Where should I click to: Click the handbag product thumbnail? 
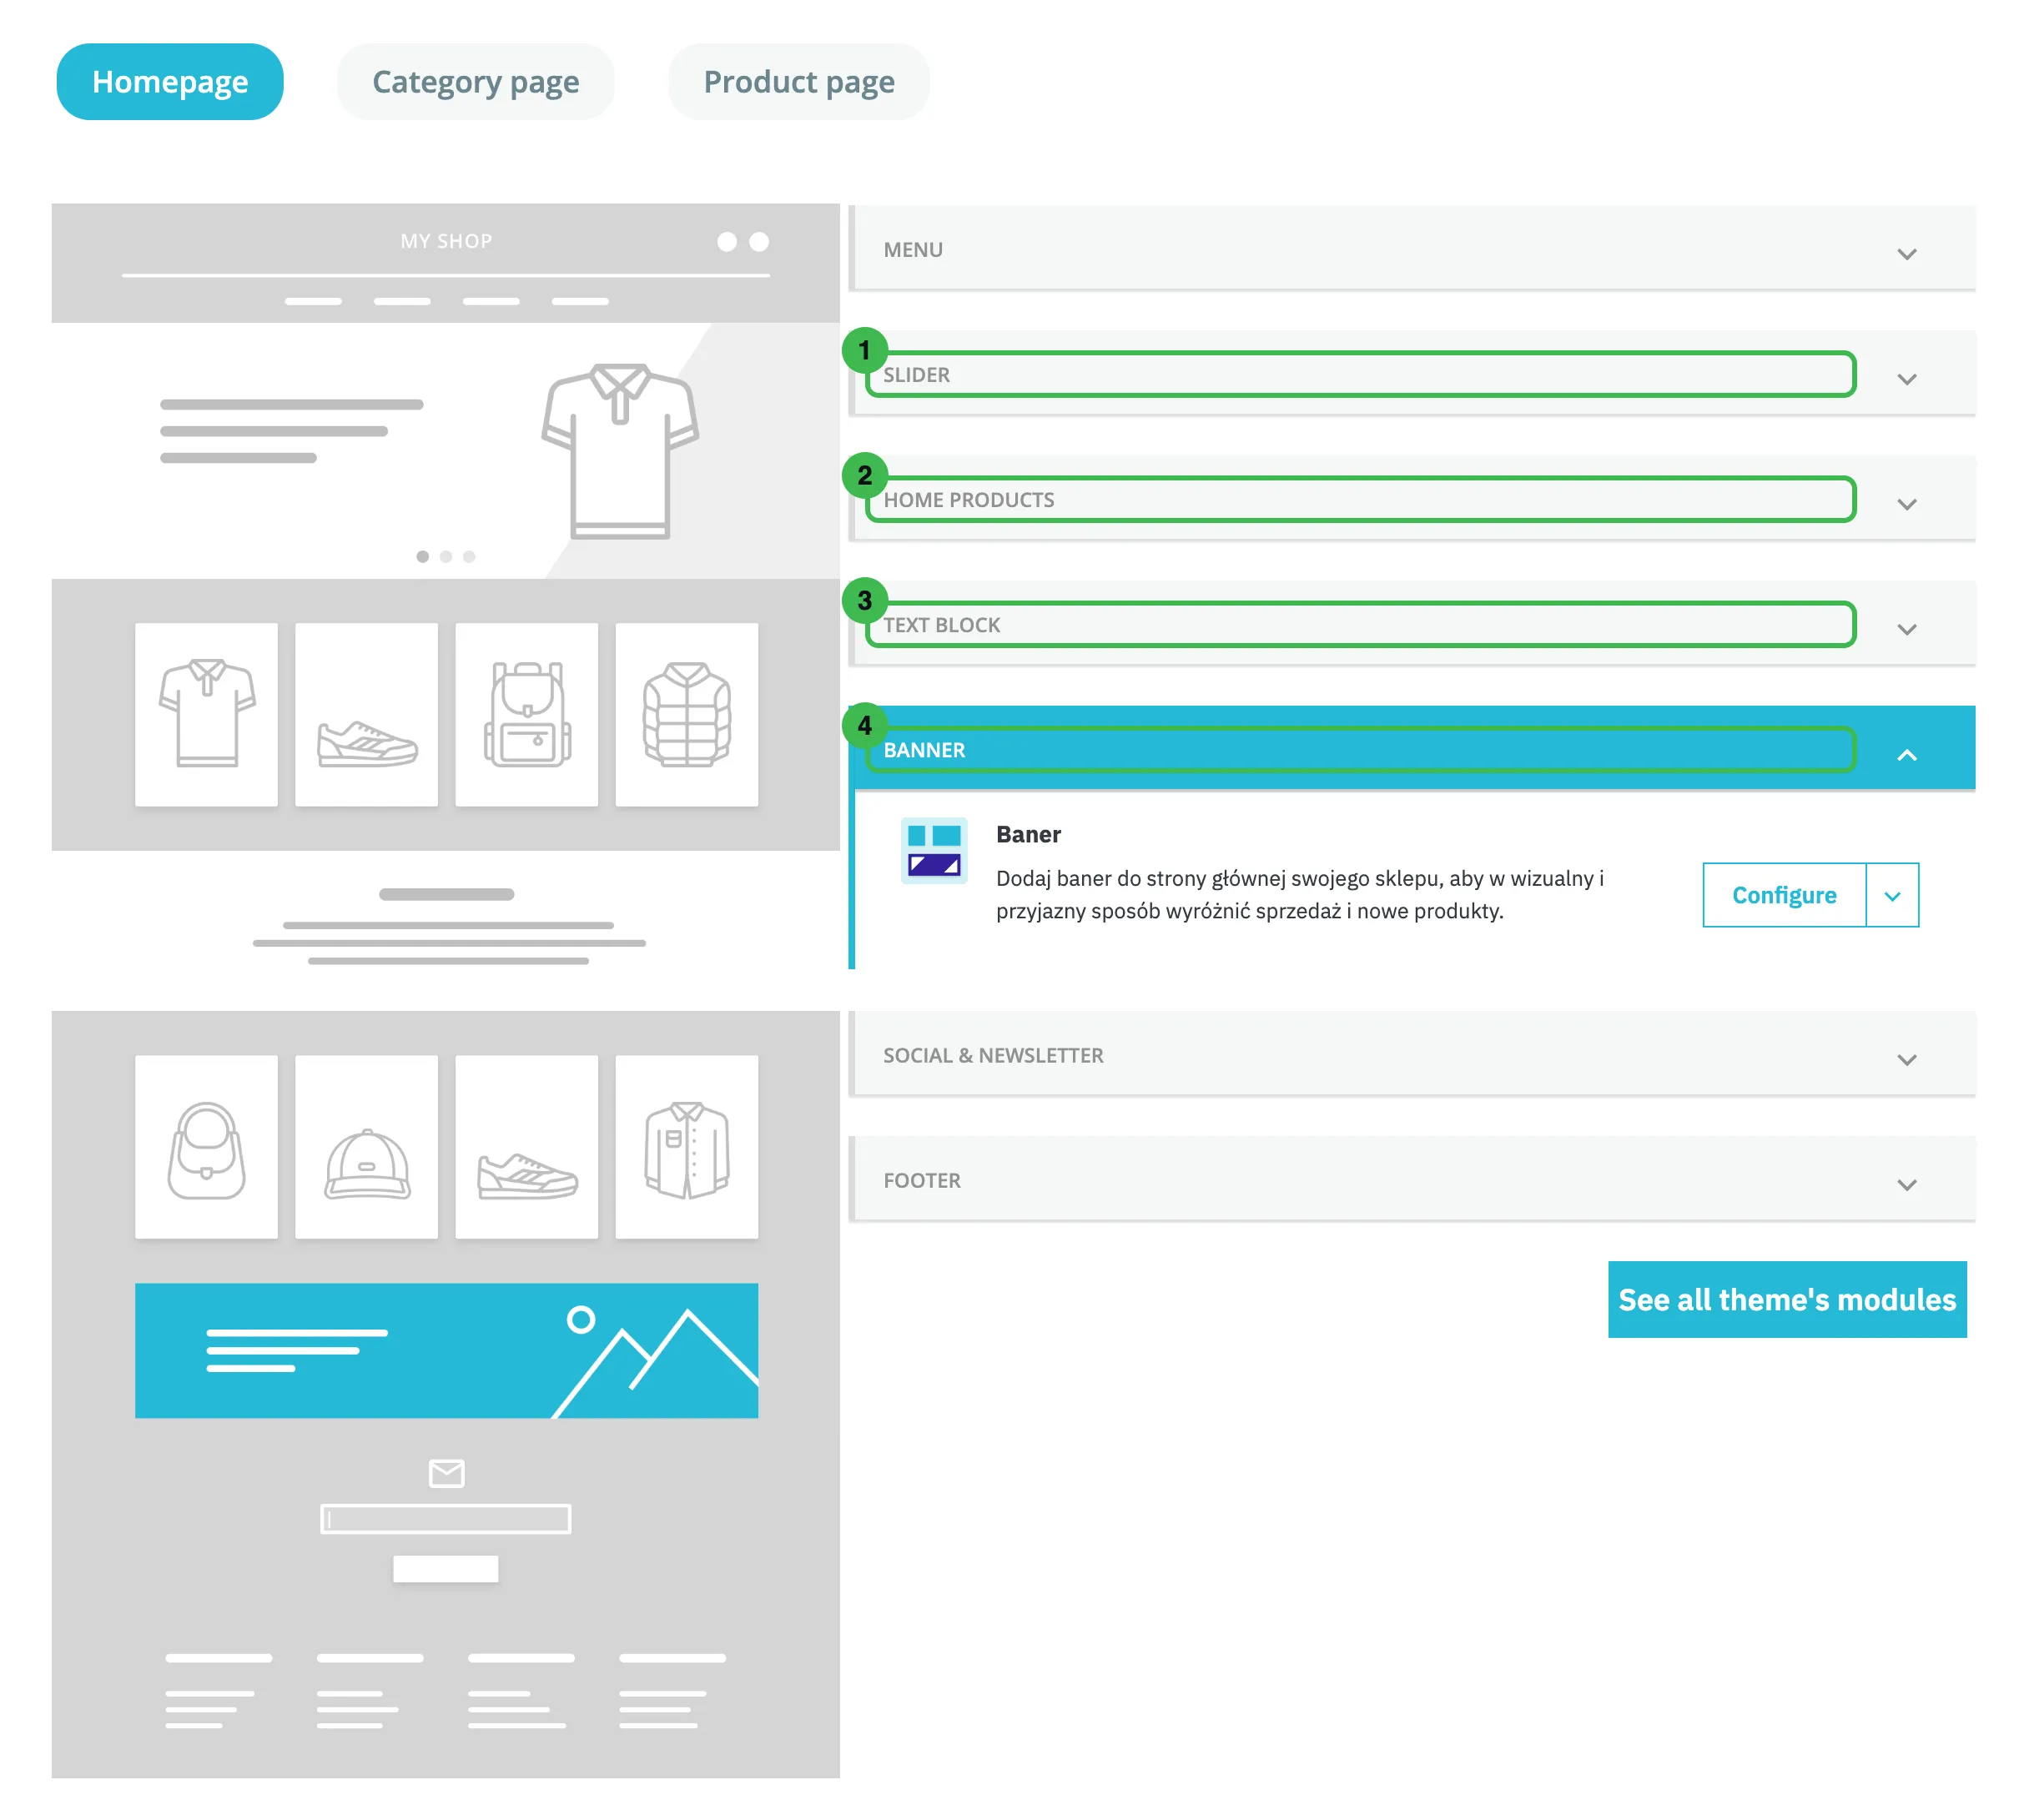(x=206, y=1146)
